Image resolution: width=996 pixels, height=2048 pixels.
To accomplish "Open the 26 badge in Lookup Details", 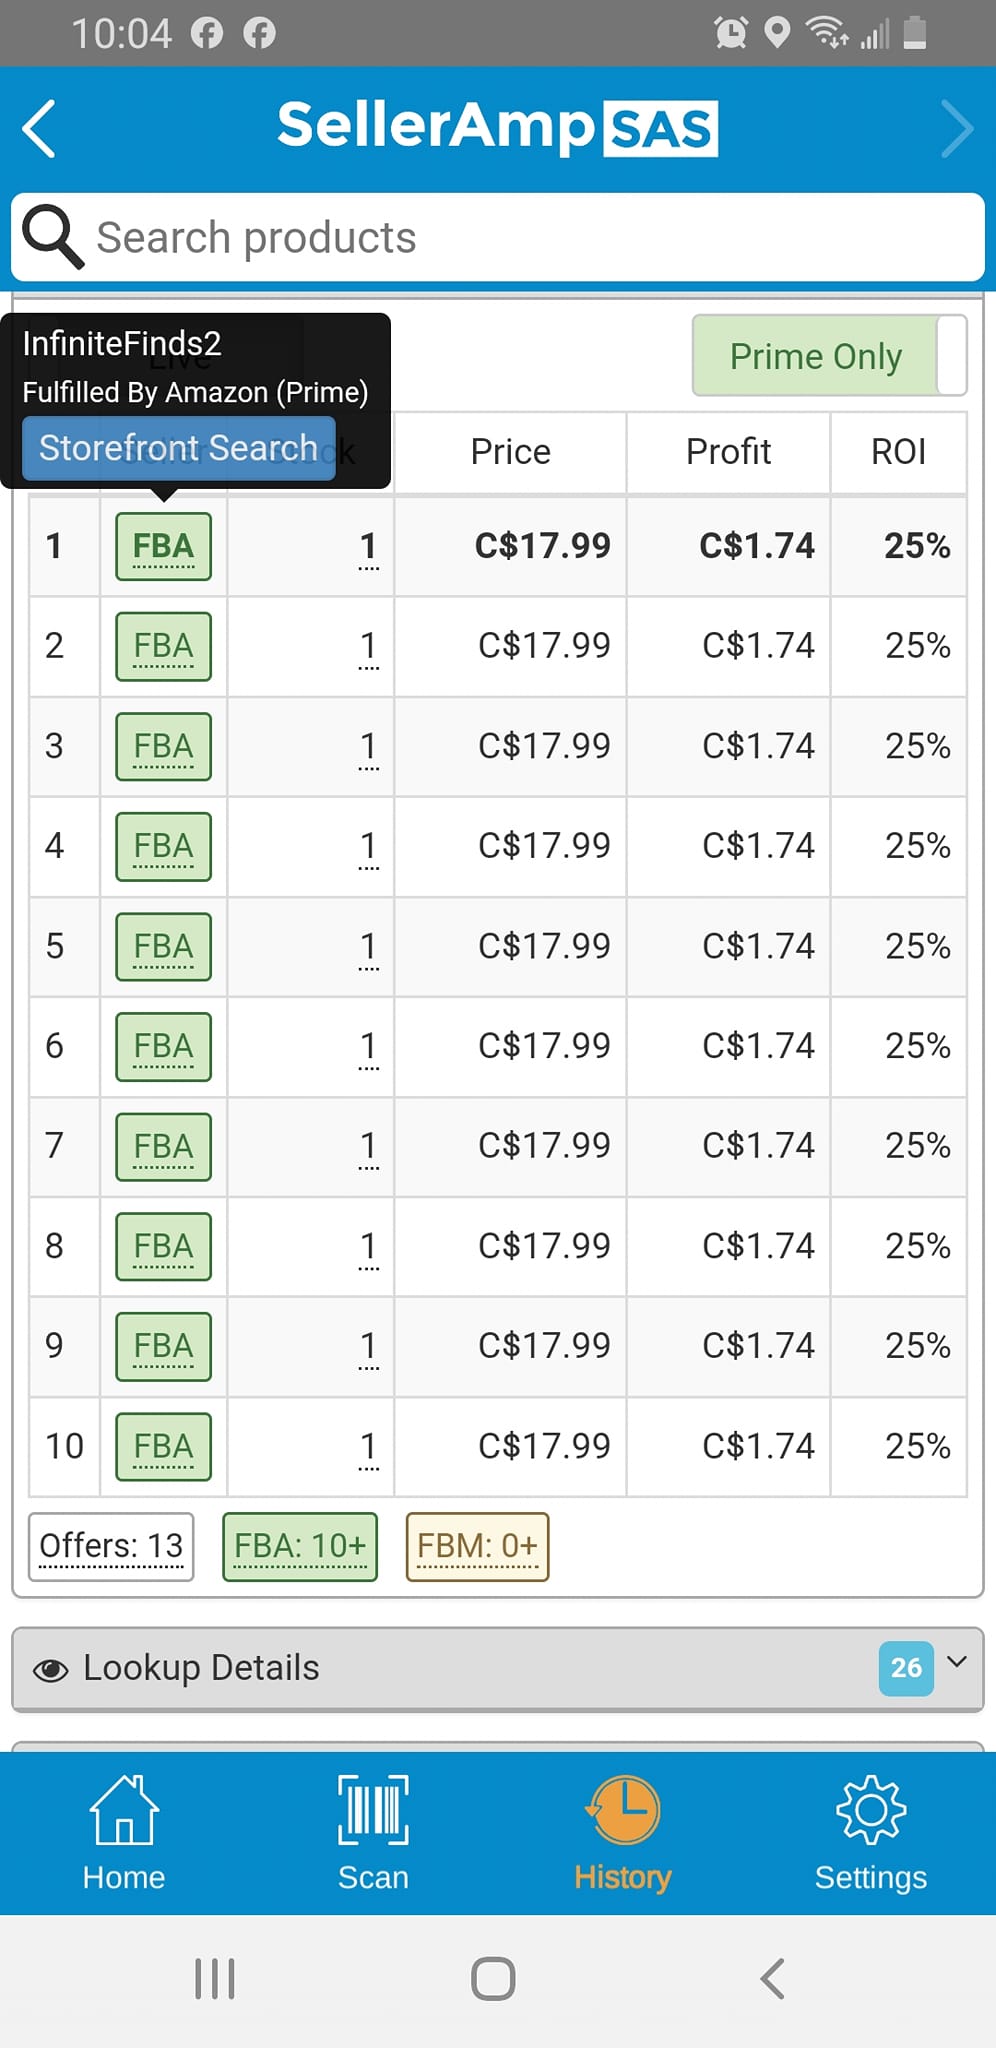I will point(906,1668).
